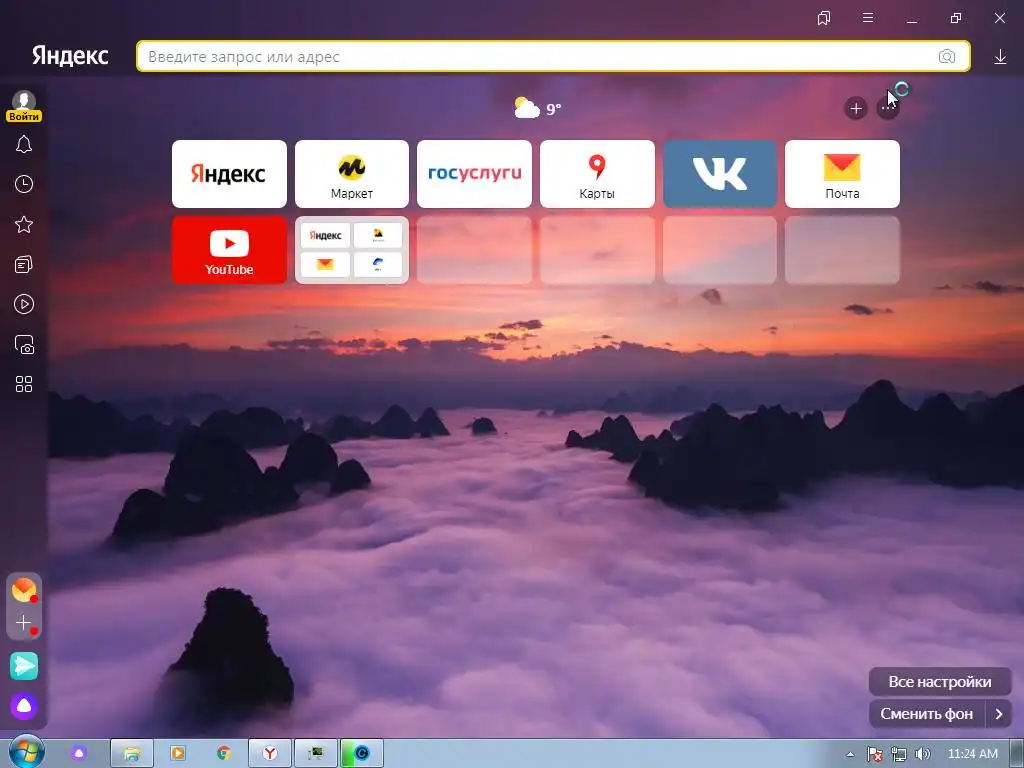This screenshot has height=768, width=1024.
Task: Open the Маркет tile
Action: coord(352,174)
